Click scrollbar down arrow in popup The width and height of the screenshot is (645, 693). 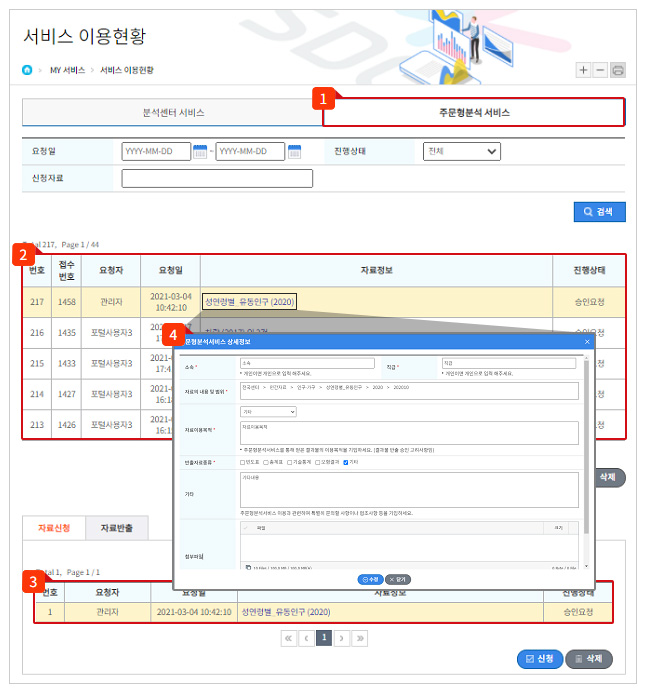point(586,566)
